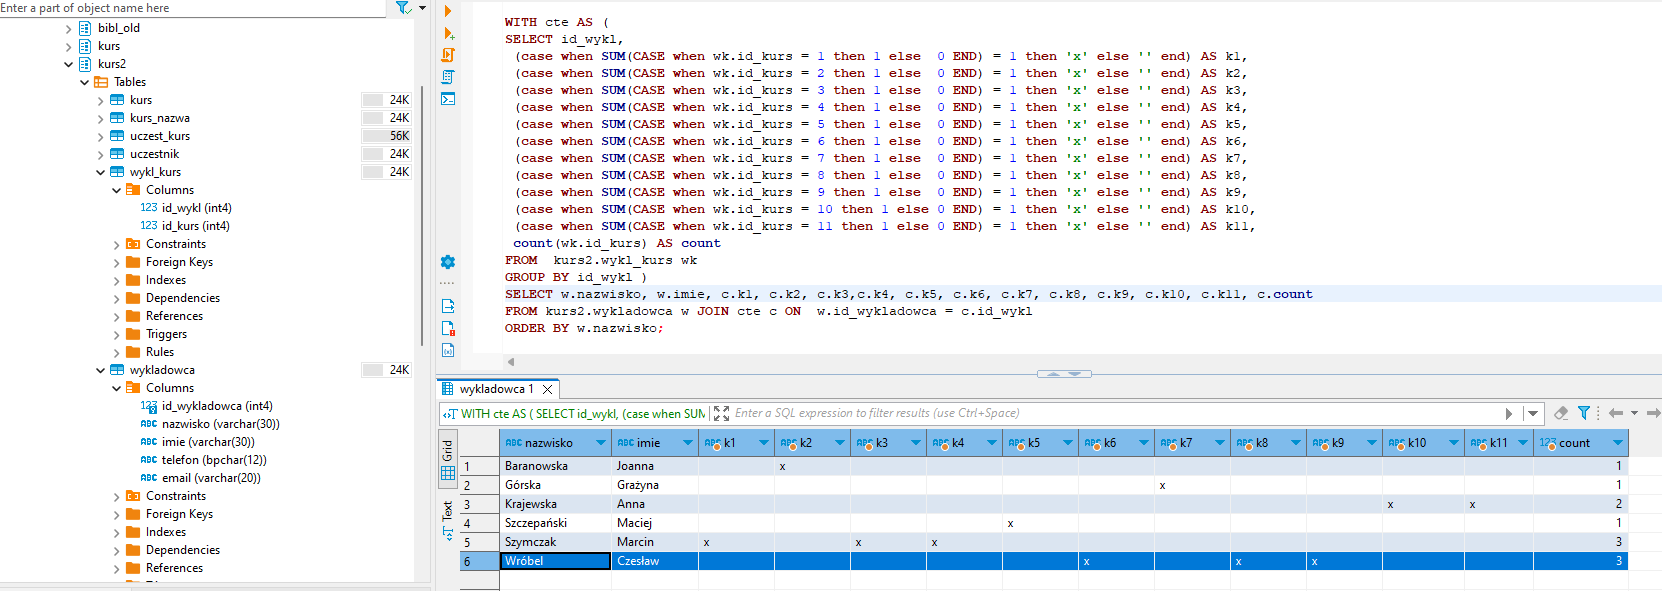Screen dimensions: 1662x591
Task: Click the kurs2 schema icon
Action: (x=85, y=64)
